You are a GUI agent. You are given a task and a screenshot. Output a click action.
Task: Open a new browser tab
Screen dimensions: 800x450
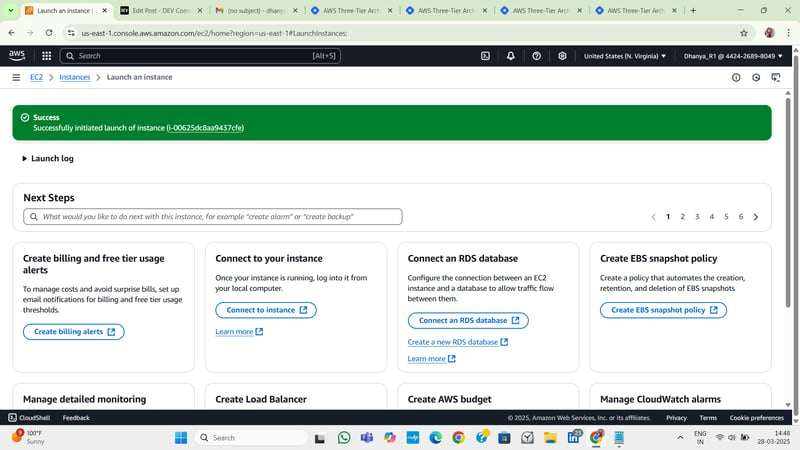point(693,10)
